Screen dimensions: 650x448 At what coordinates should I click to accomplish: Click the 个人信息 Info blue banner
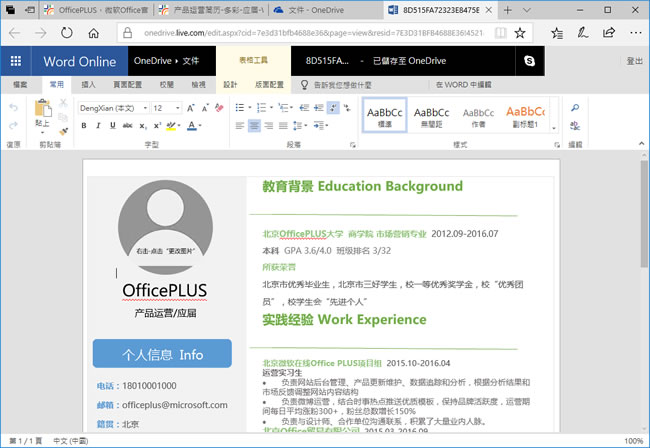162,354
